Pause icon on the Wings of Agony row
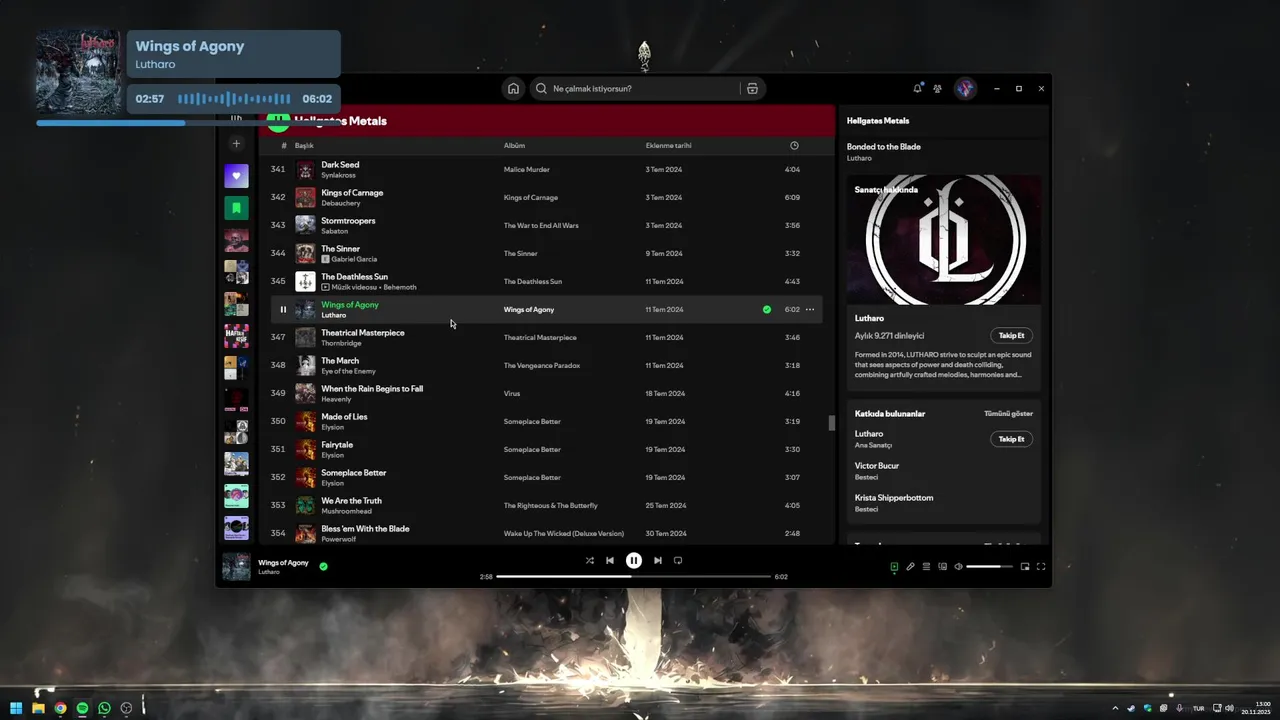Image resolution: width=1280 pixels, height=720 pixels. [x=283, y=309]
